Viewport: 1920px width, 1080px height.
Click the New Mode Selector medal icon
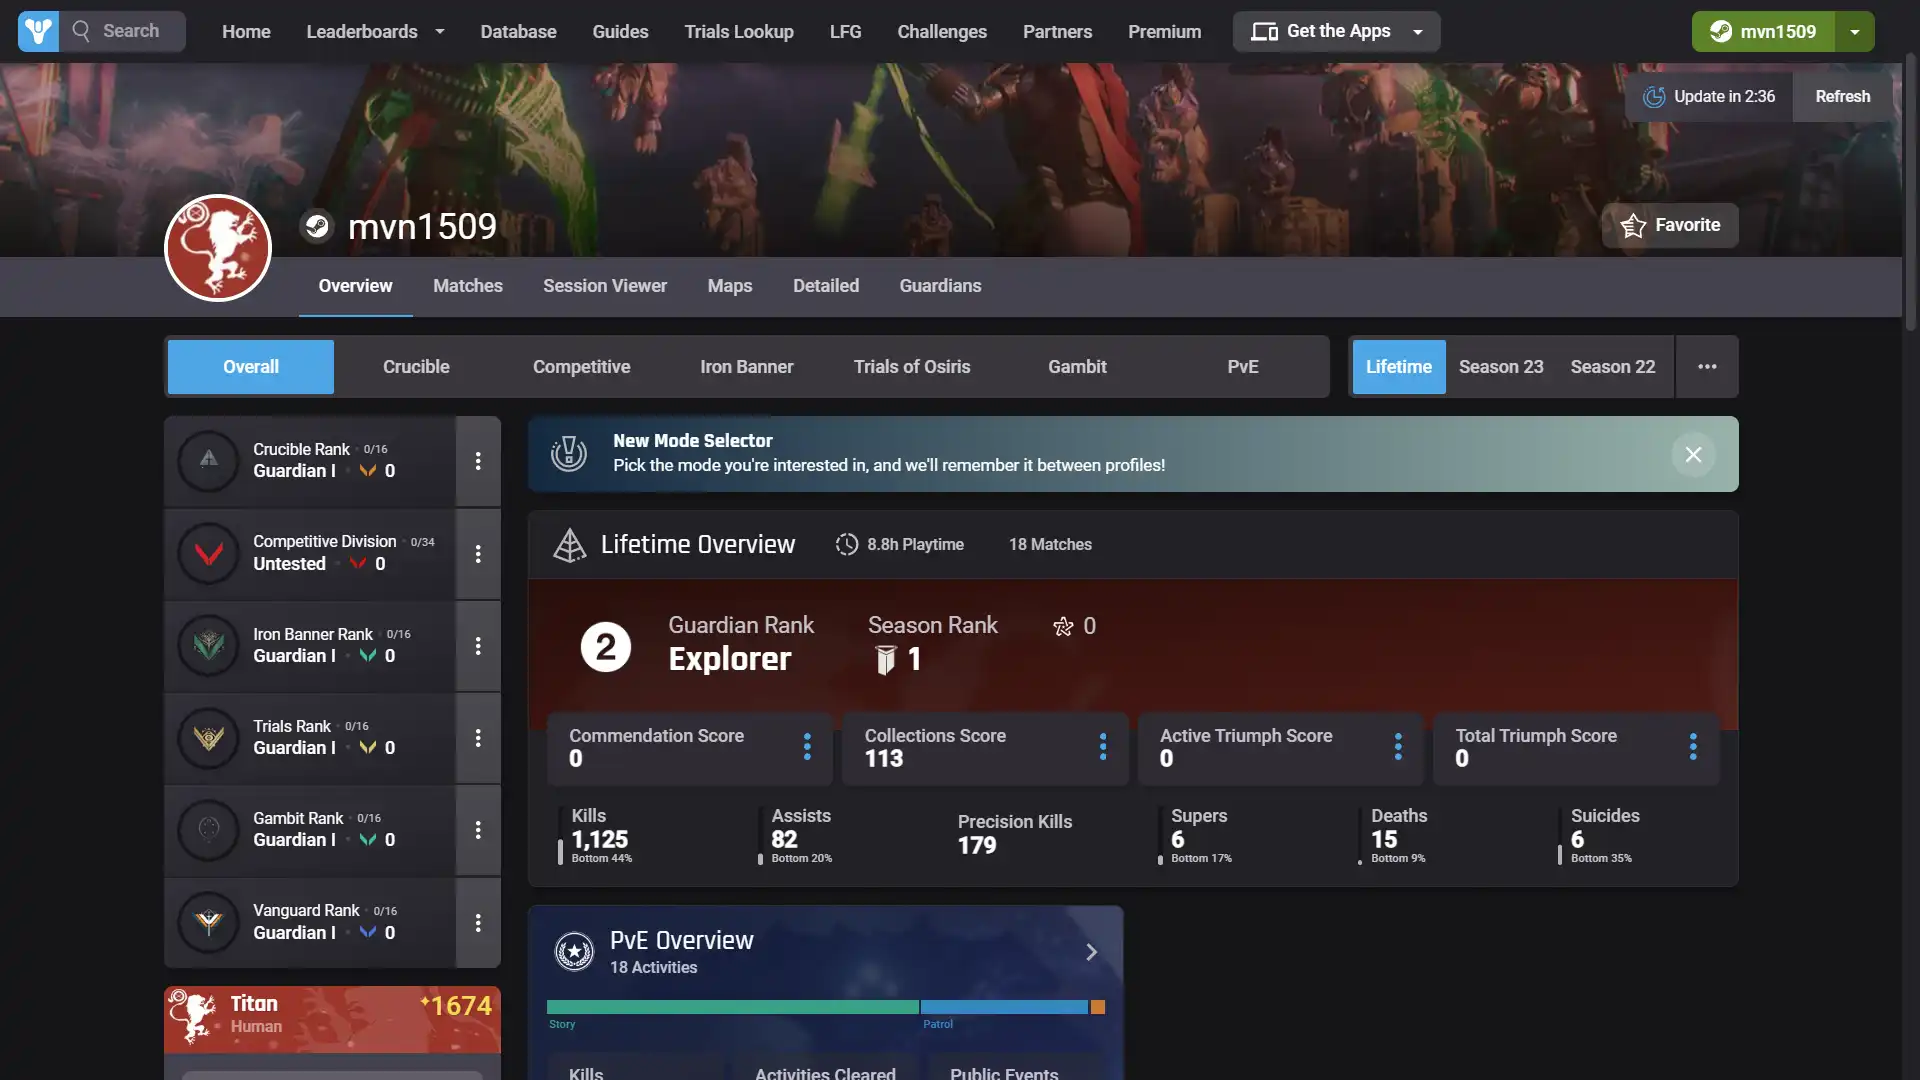(x=569, y=454)
